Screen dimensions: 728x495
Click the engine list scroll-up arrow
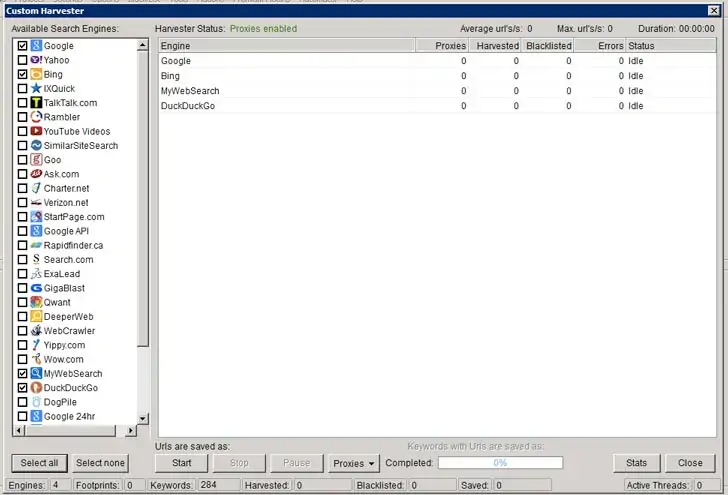coord(143,45)
